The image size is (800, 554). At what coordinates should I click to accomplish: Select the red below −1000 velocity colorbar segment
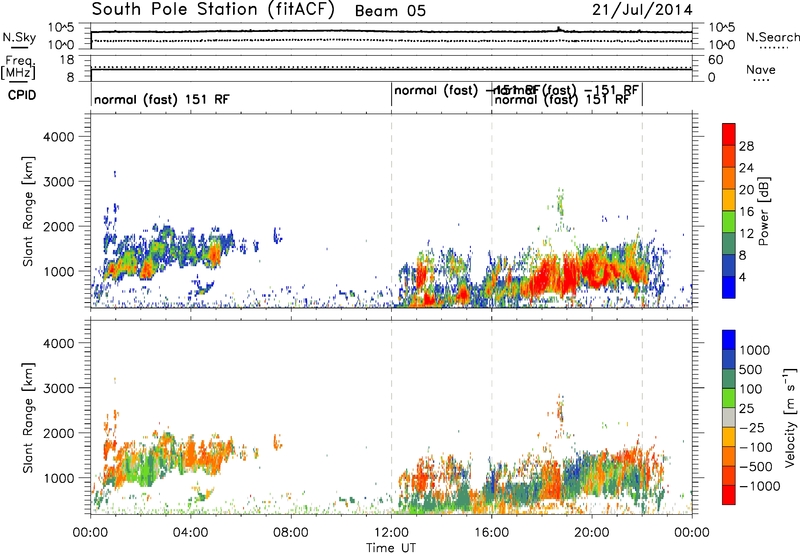coord(729,495)
